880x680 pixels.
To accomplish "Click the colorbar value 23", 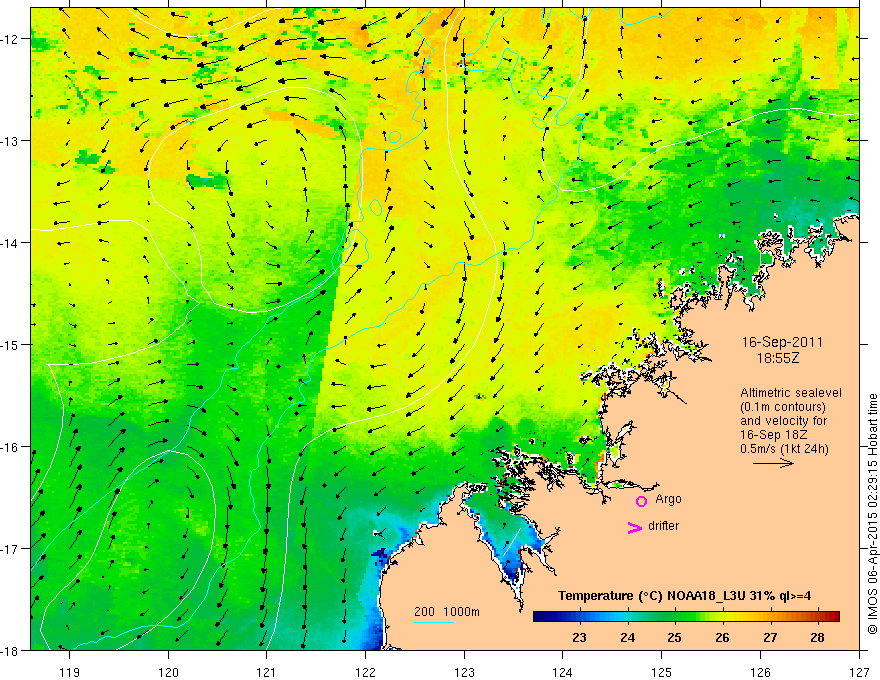I will (579, 637).
